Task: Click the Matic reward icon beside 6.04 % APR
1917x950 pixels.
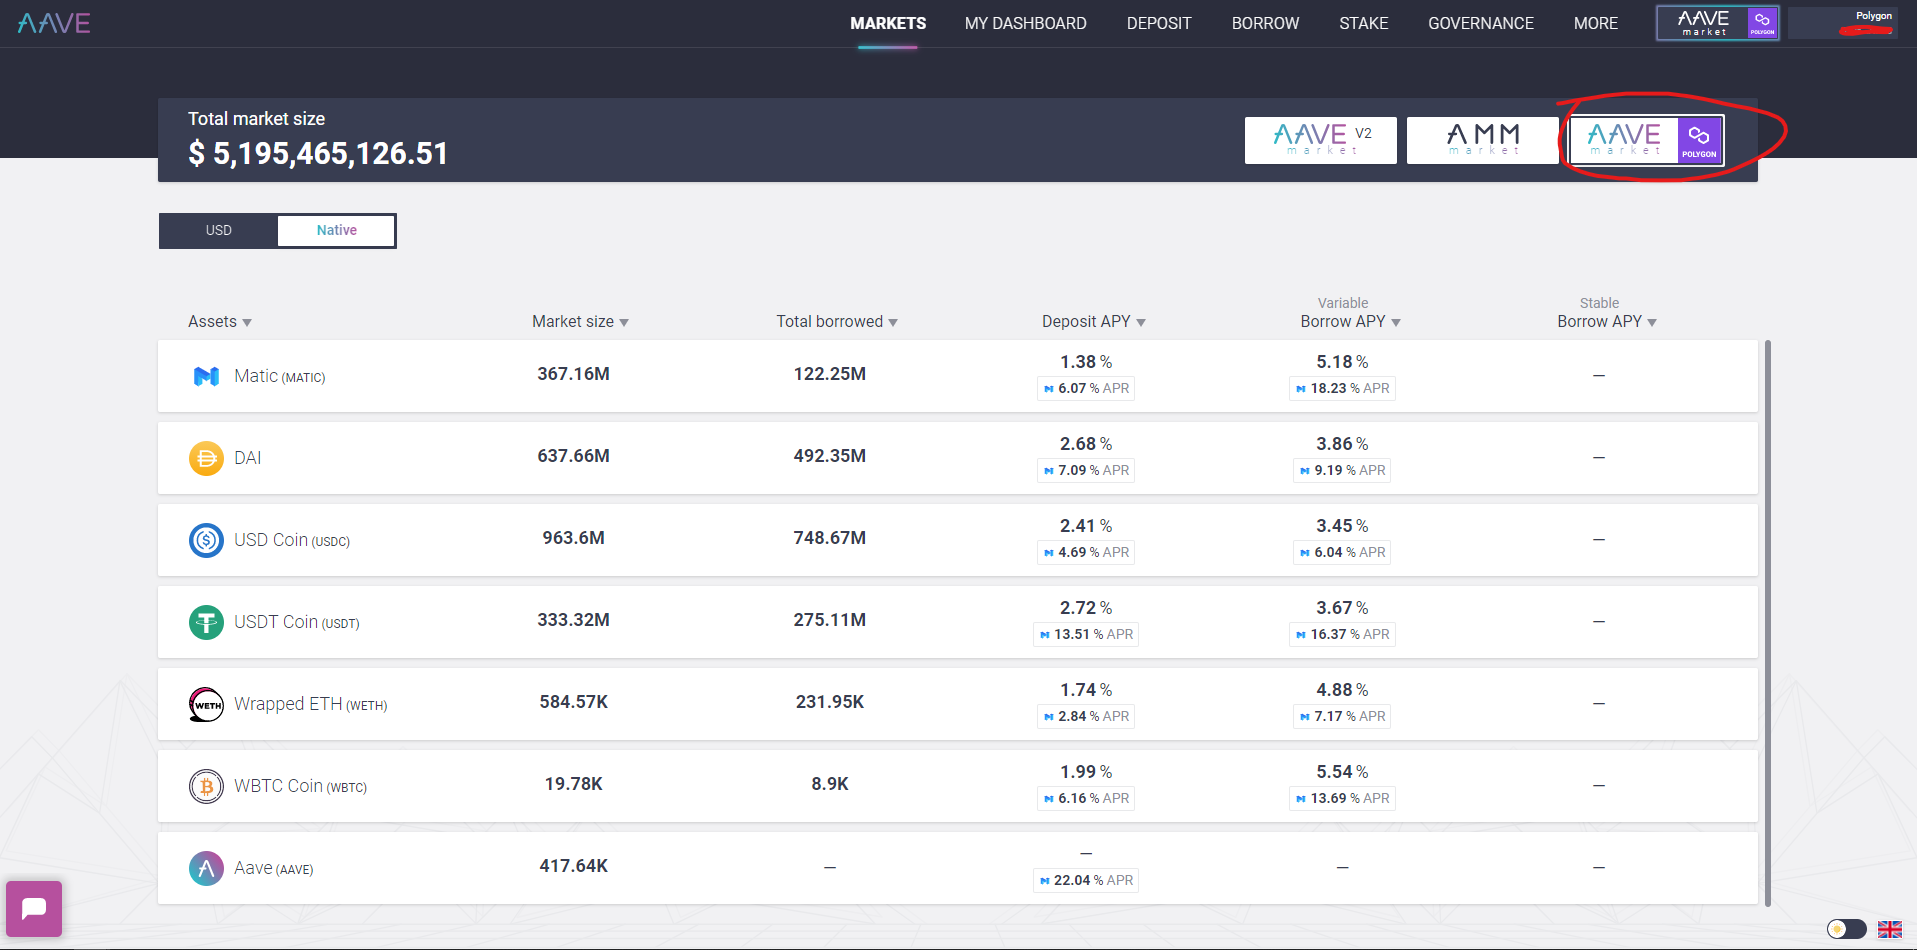Action: (1304, 553)
